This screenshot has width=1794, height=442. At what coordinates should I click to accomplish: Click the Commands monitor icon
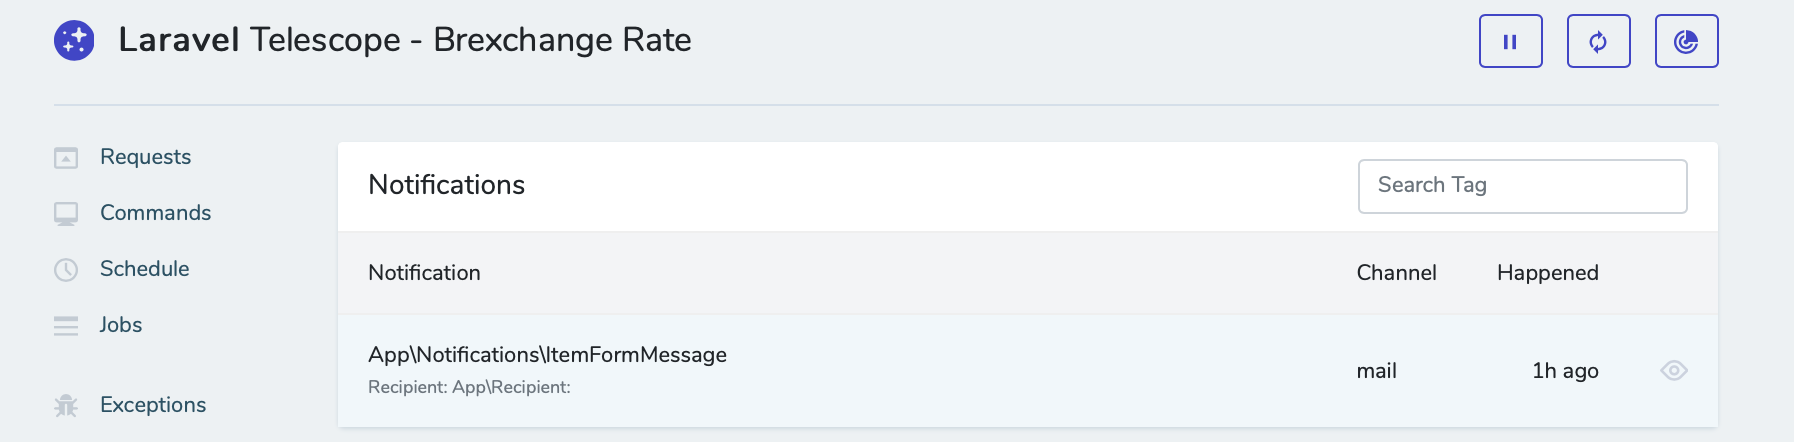coord(66,214)
